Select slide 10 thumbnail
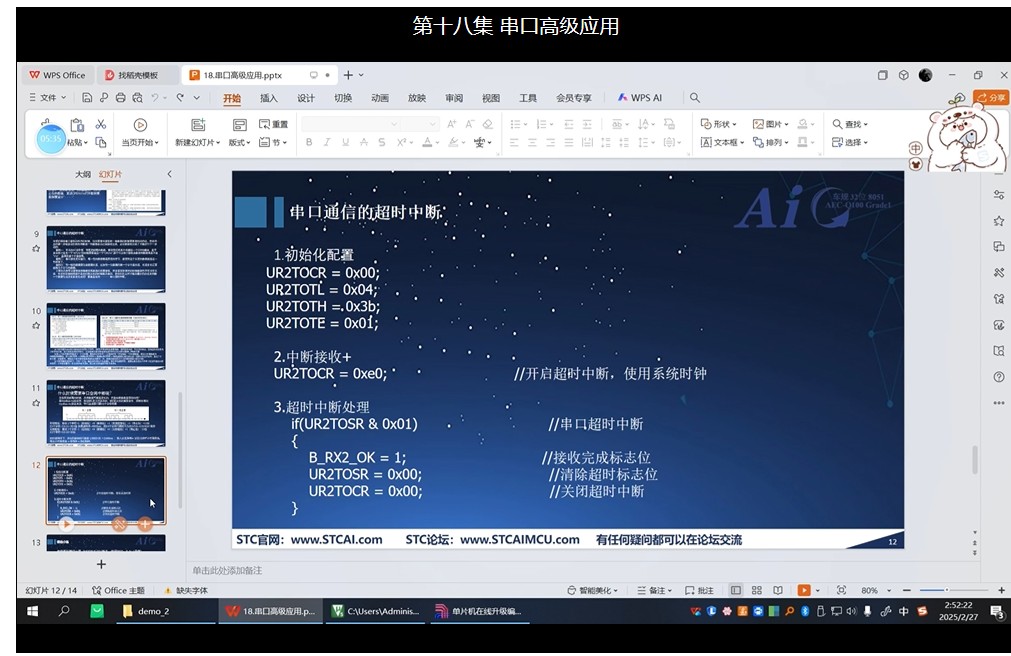 (106, 336)
